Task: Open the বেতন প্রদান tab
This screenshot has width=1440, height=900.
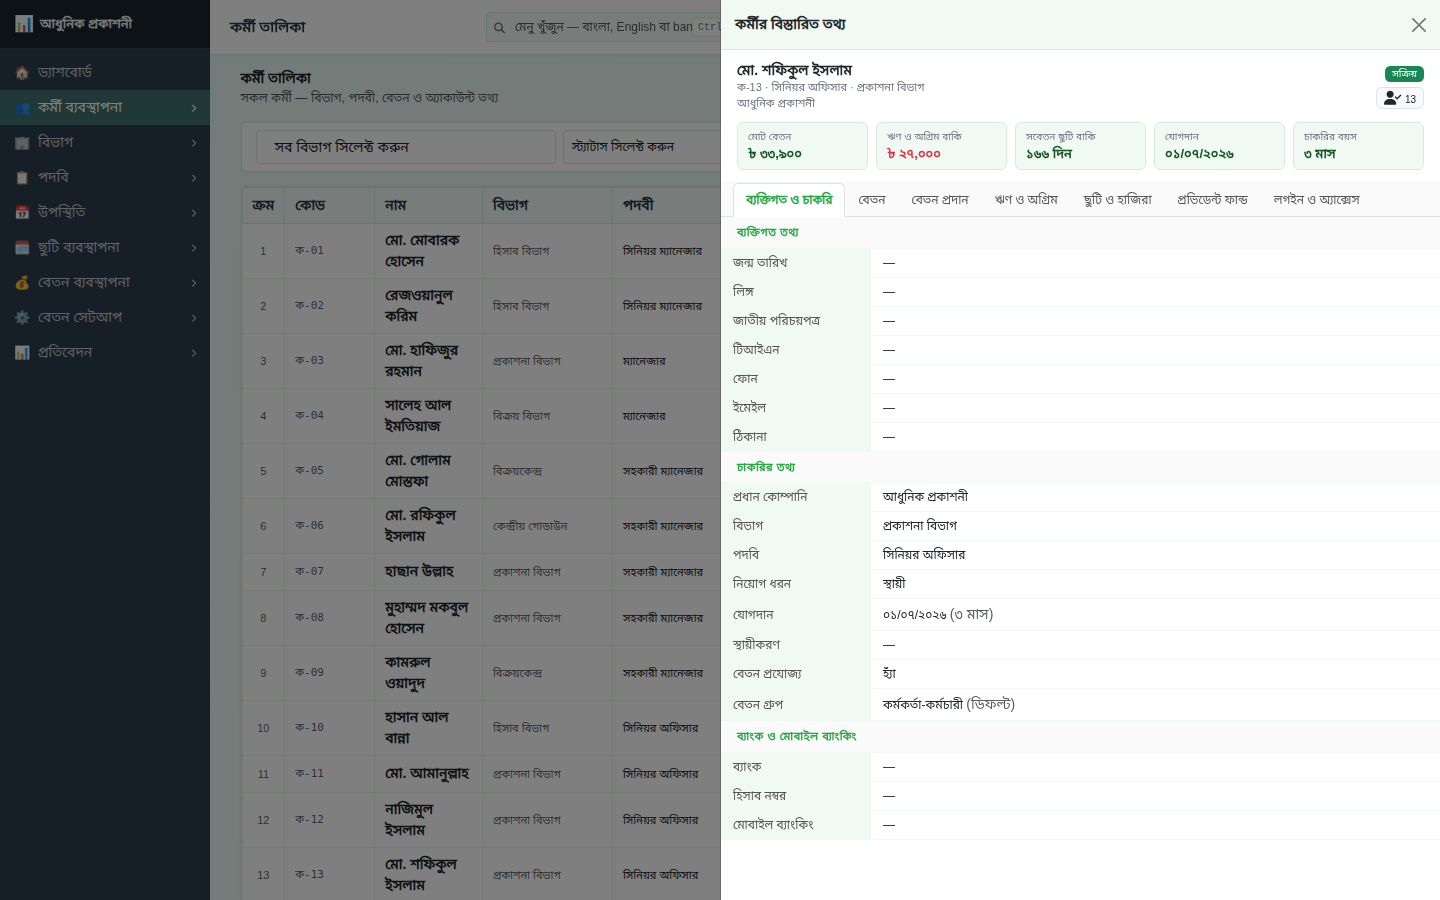Action: [940, 200]
